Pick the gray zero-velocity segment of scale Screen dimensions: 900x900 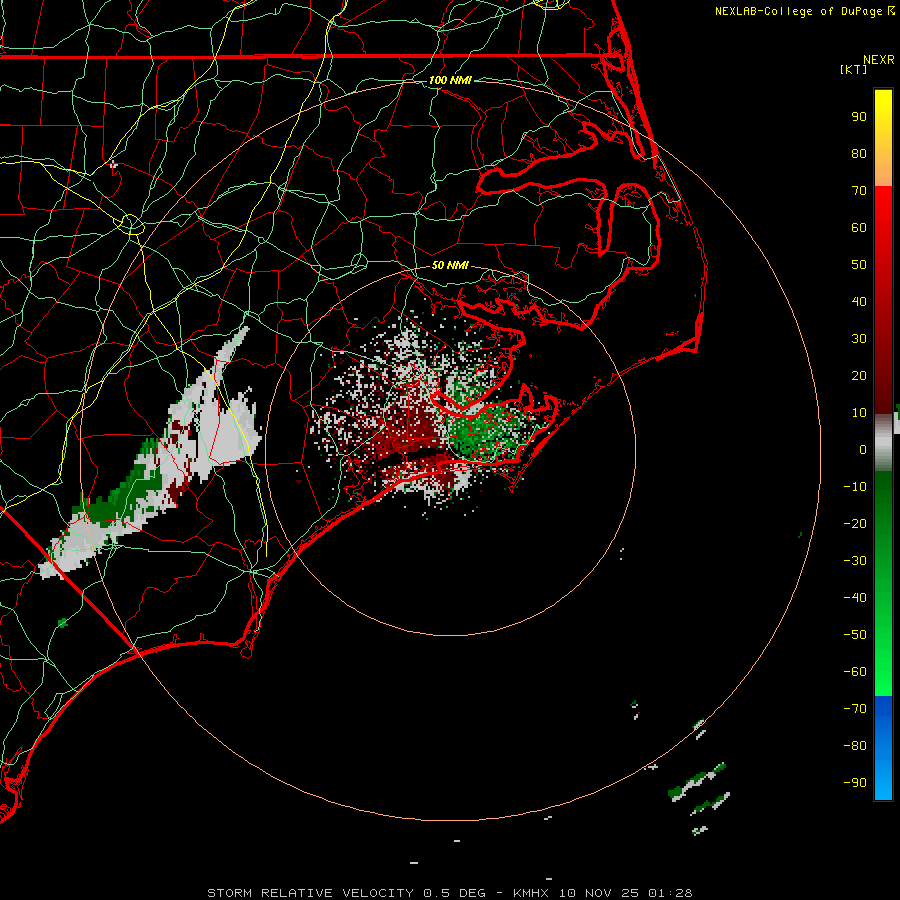[x=883, y=442]
